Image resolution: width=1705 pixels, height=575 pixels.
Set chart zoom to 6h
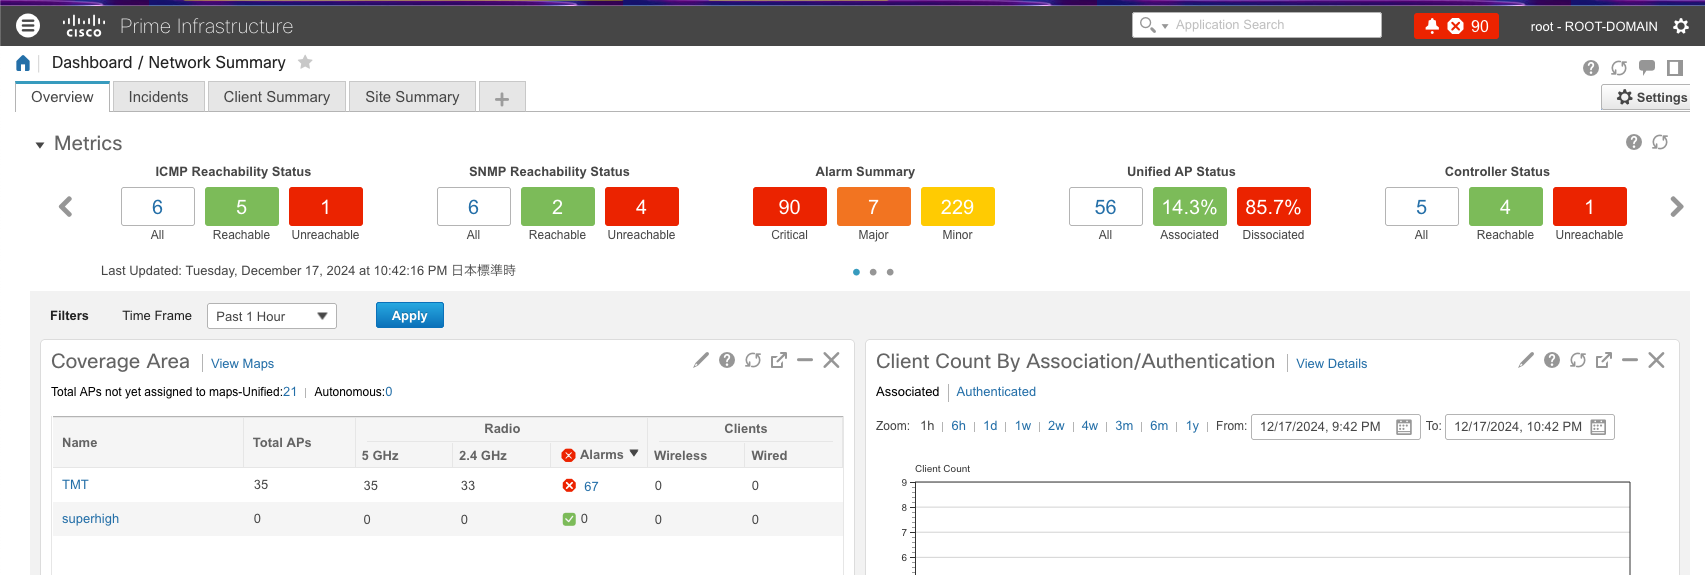coord(958,426)
